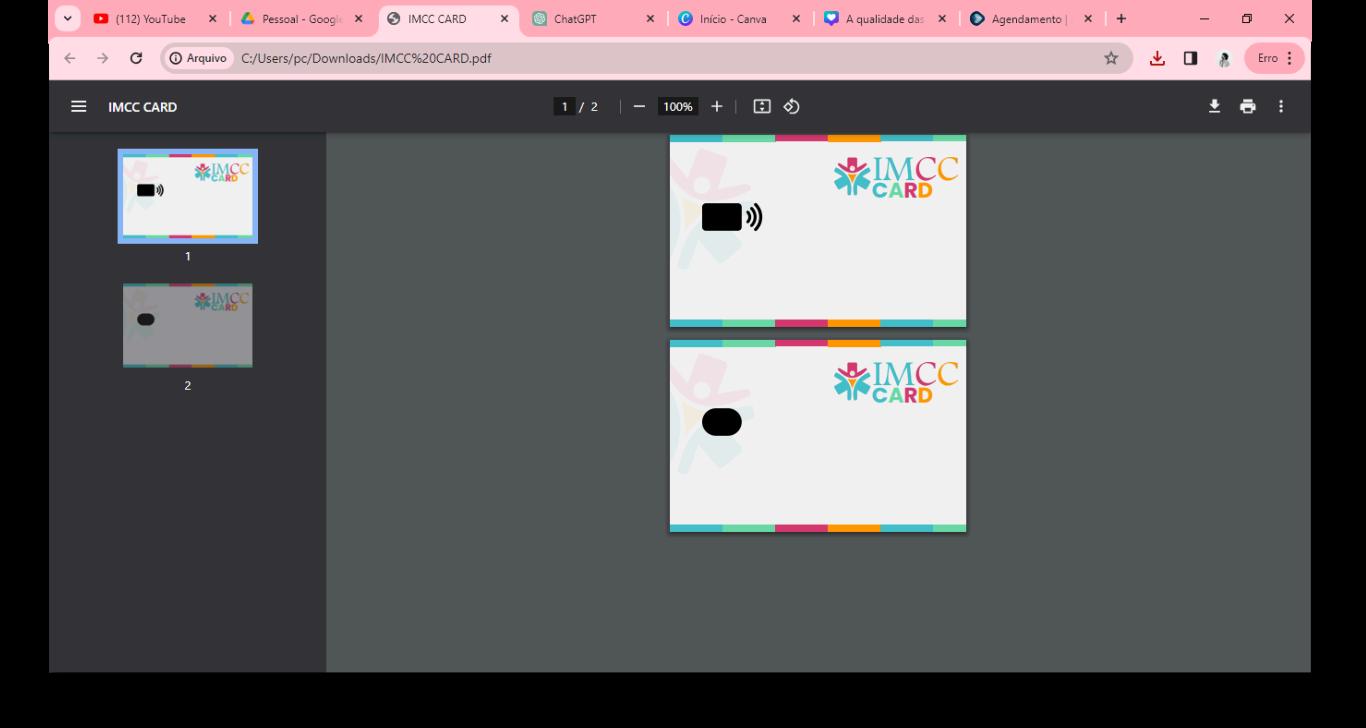Select the IMCC CARD tab
This screenshot has width=1366, height=728.
pyautogui.click(x=448, y=19)
